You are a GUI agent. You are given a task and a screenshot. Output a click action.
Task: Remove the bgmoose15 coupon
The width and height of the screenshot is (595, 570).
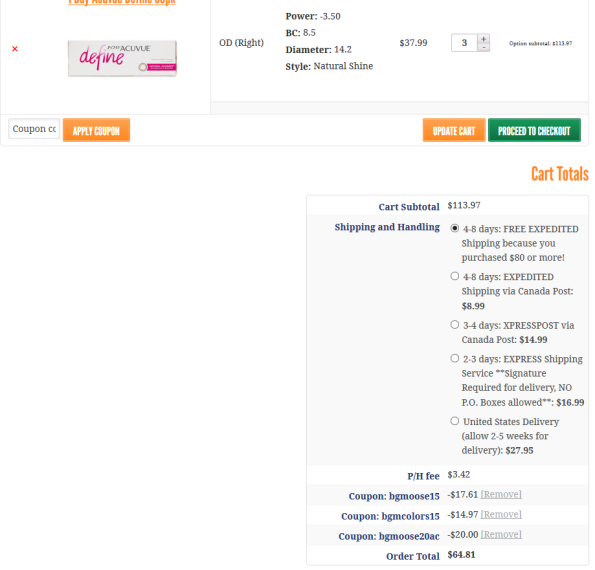(x=501, y=494)
